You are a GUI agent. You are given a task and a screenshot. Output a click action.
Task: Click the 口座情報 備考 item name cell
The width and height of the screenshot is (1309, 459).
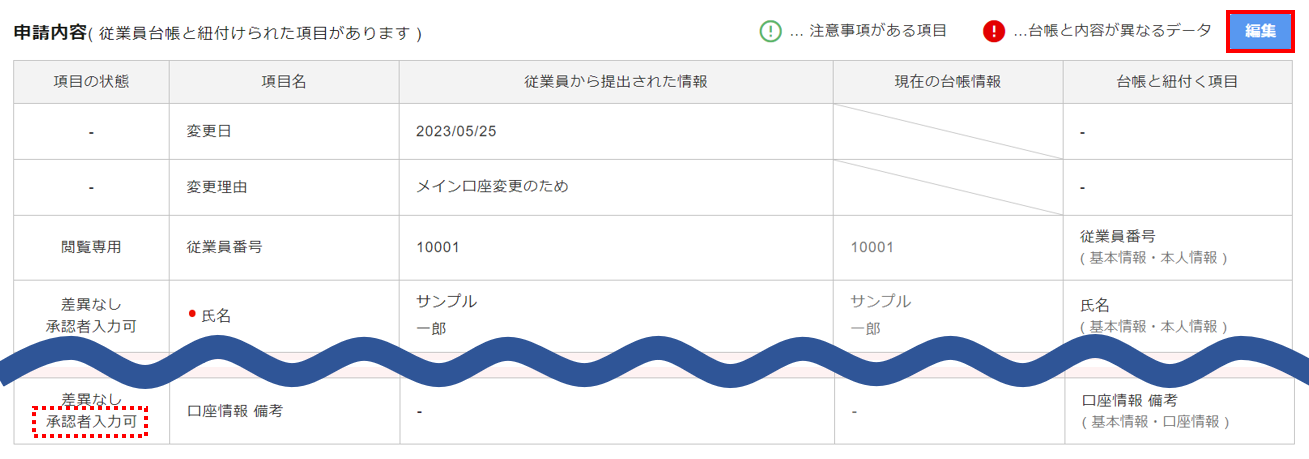point(236,410)
